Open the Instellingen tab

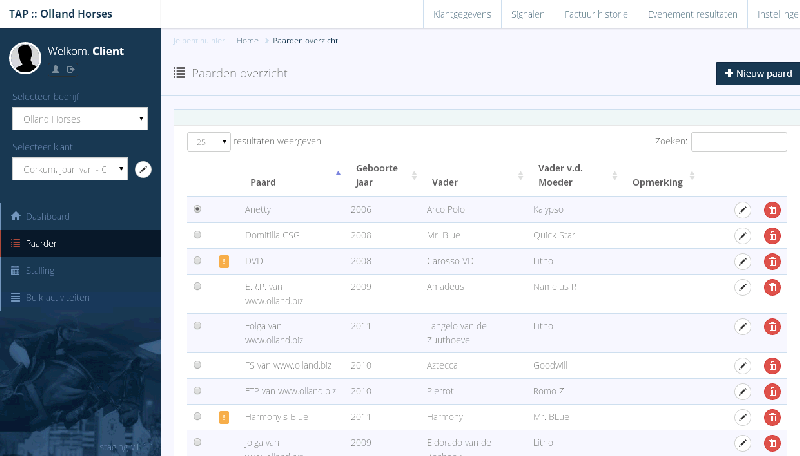(776, 14)
